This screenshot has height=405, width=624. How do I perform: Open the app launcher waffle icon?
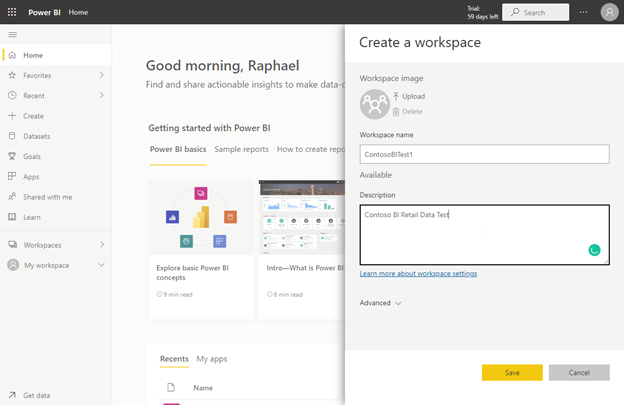point(12,12)
